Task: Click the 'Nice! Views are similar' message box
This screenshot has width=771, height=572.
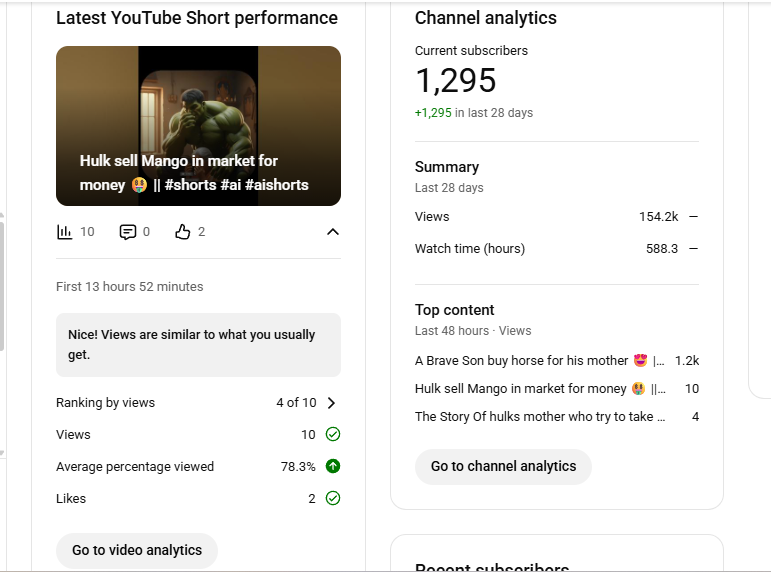Action: [x=198, y=345]
